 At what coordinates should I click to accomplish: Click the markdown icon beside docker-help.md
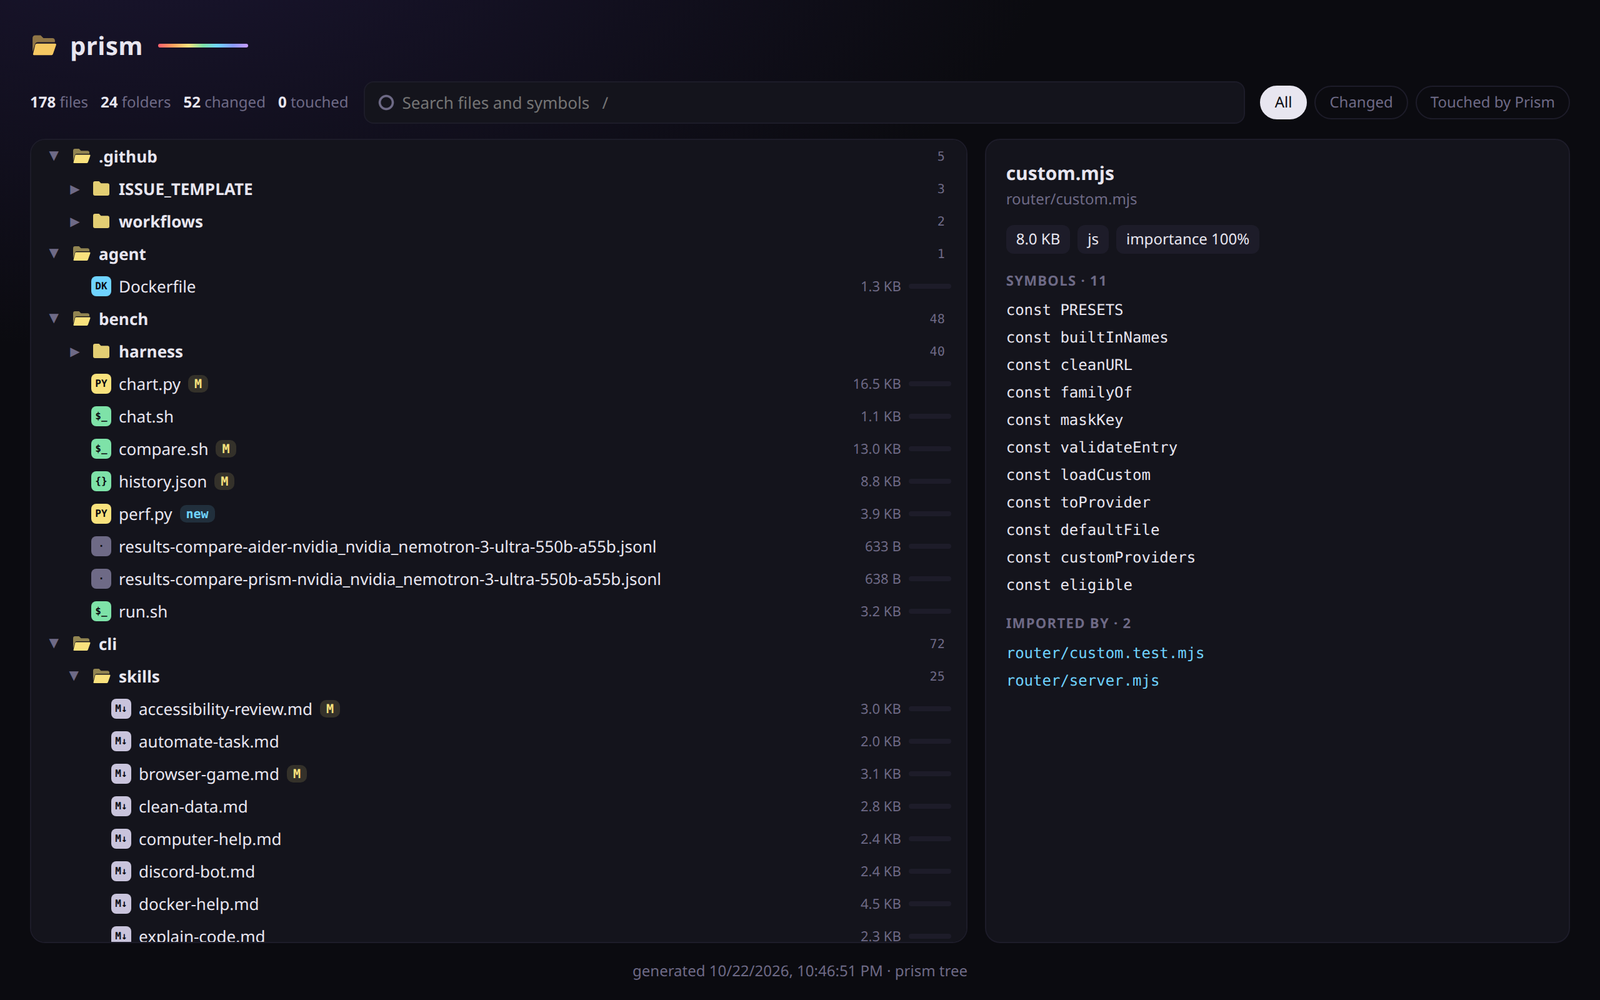pyautogui.click(x=121, y=904)
